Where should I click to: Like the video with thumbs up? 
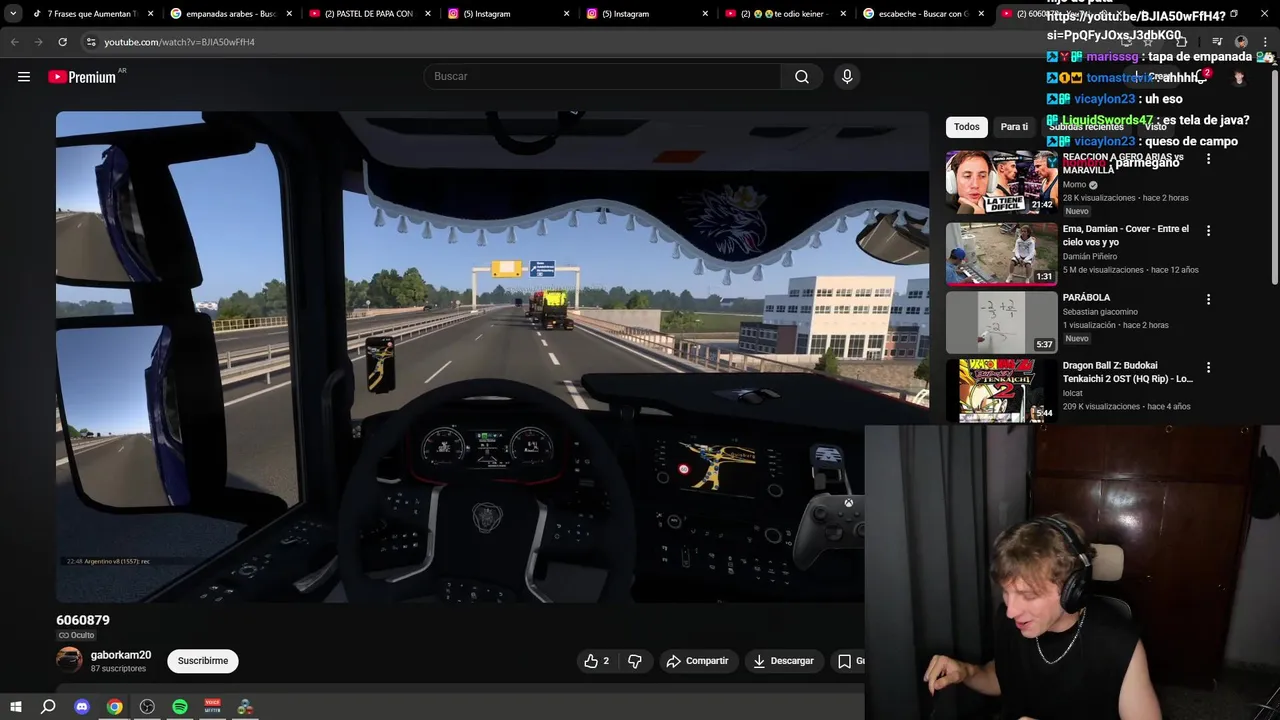click(x=598, y=661)
